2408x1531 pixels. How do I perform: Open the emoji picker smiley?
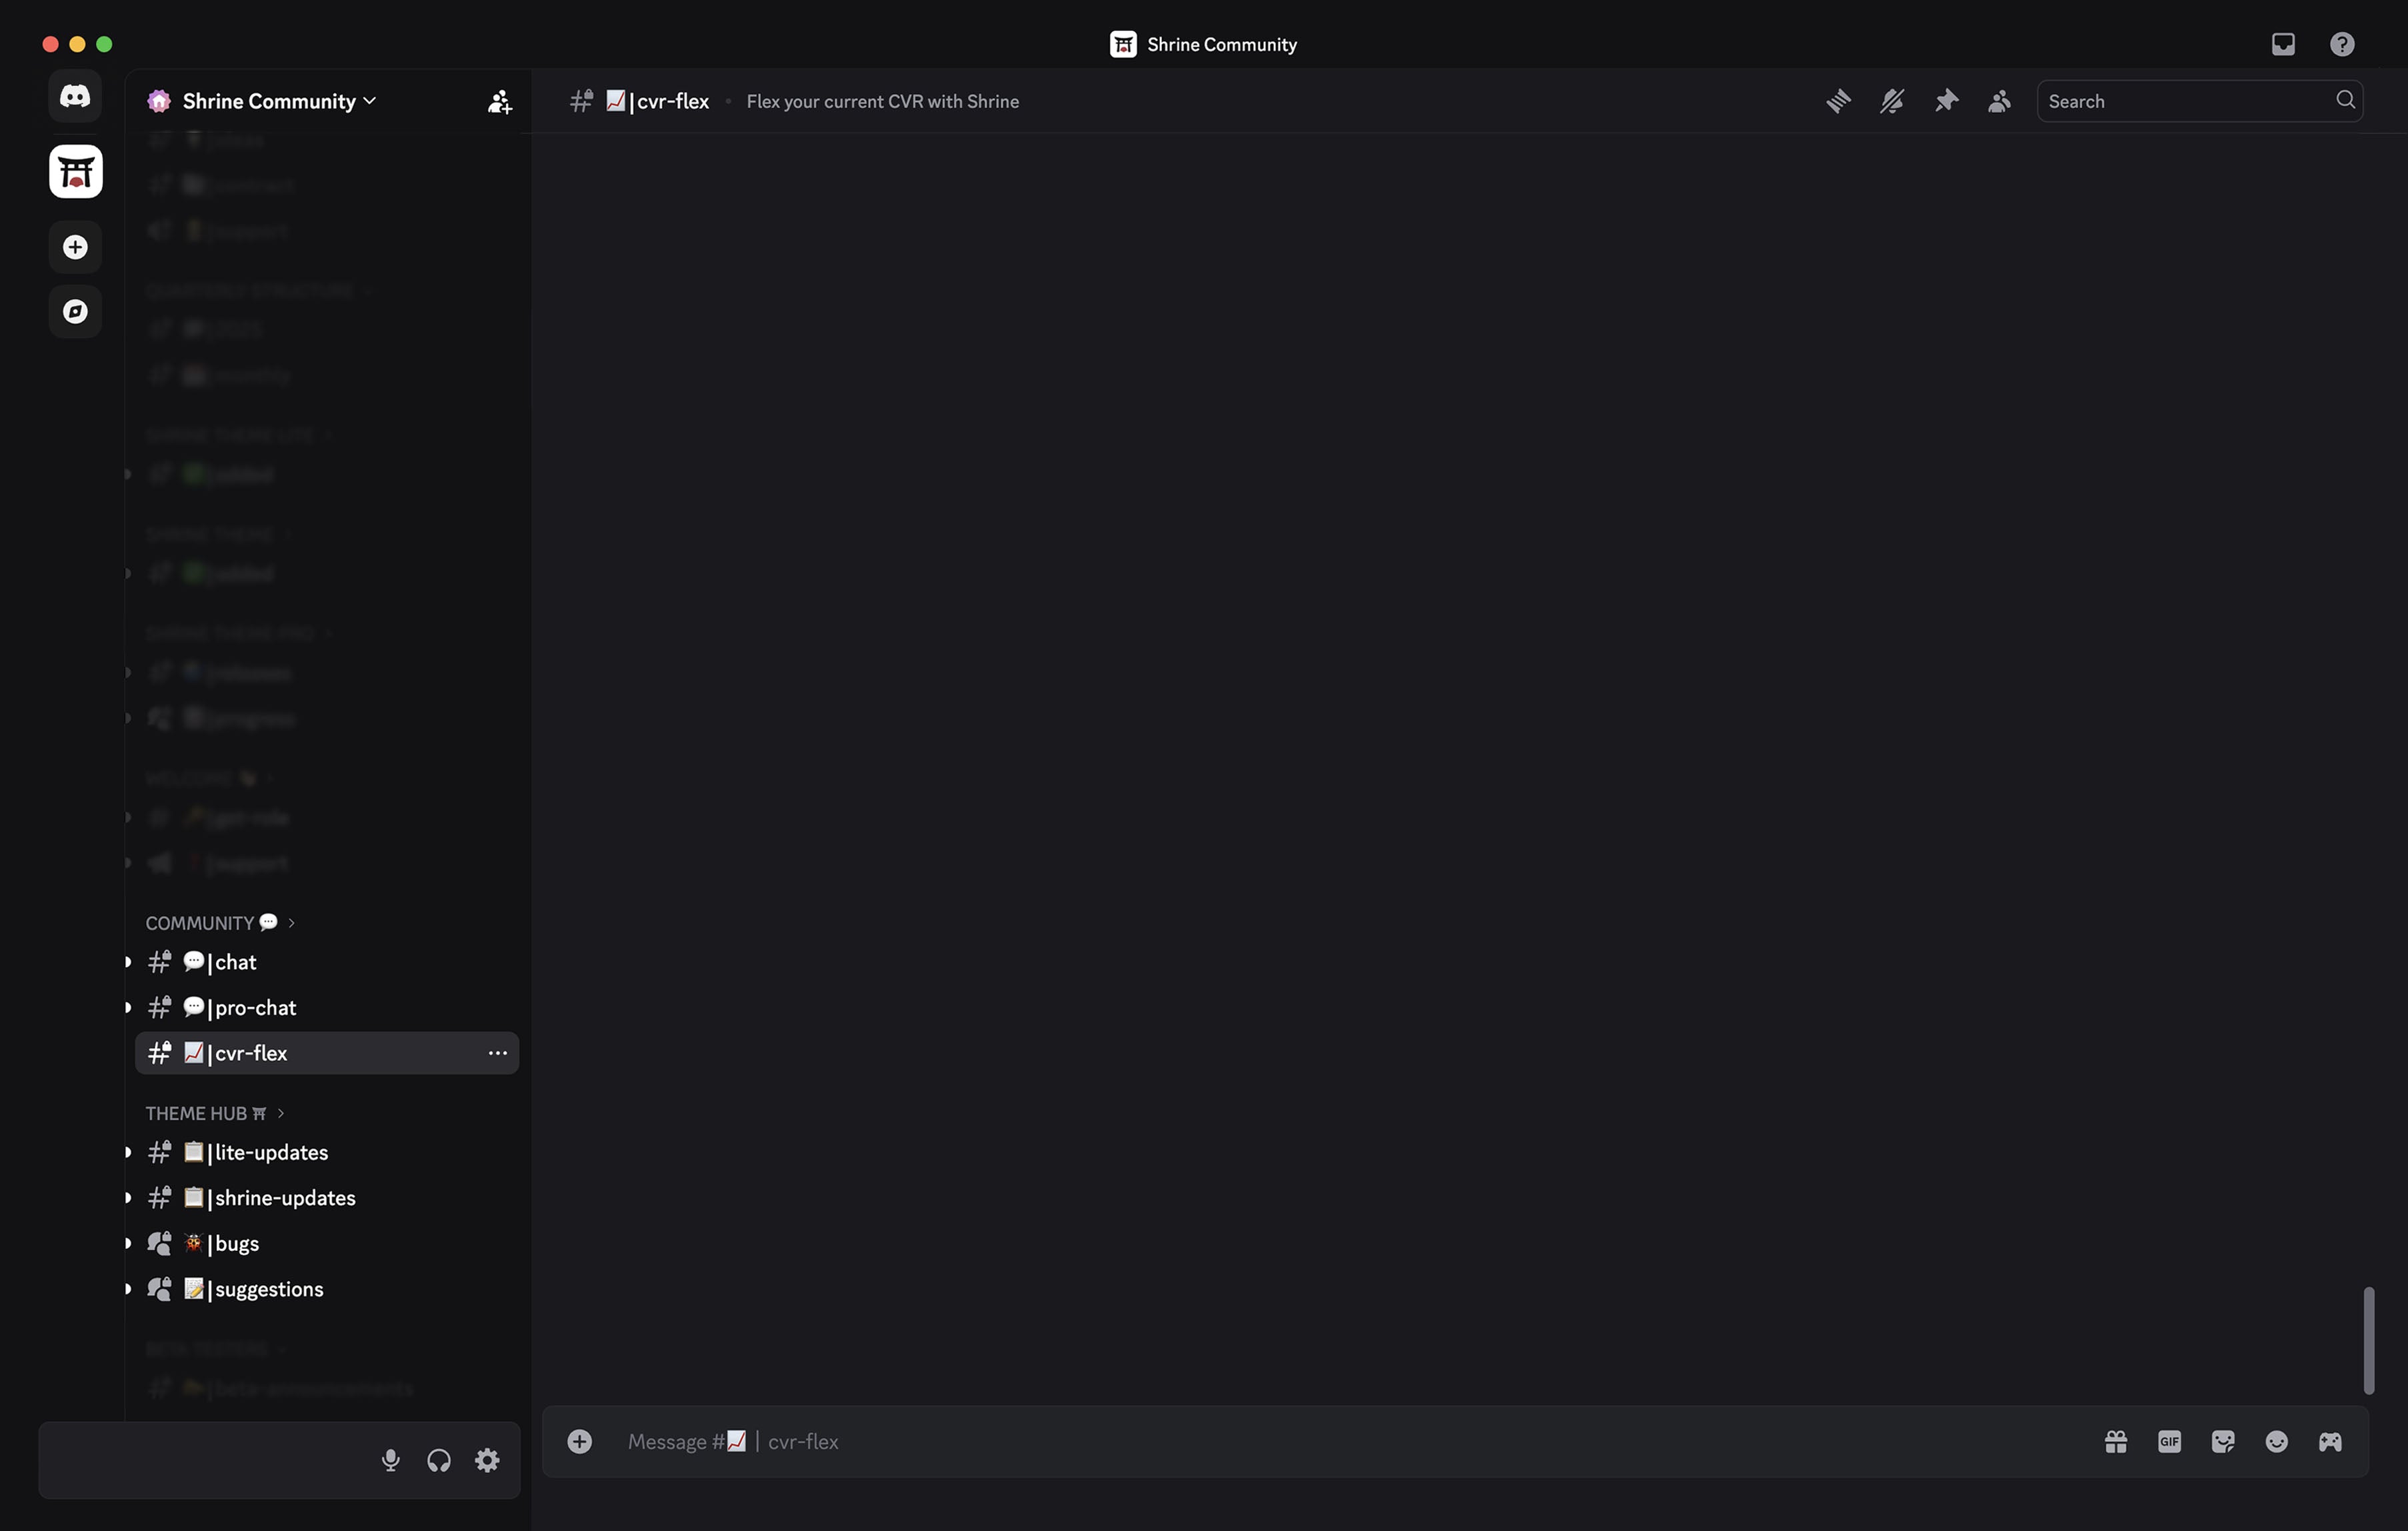[x=2276, y=1441]
